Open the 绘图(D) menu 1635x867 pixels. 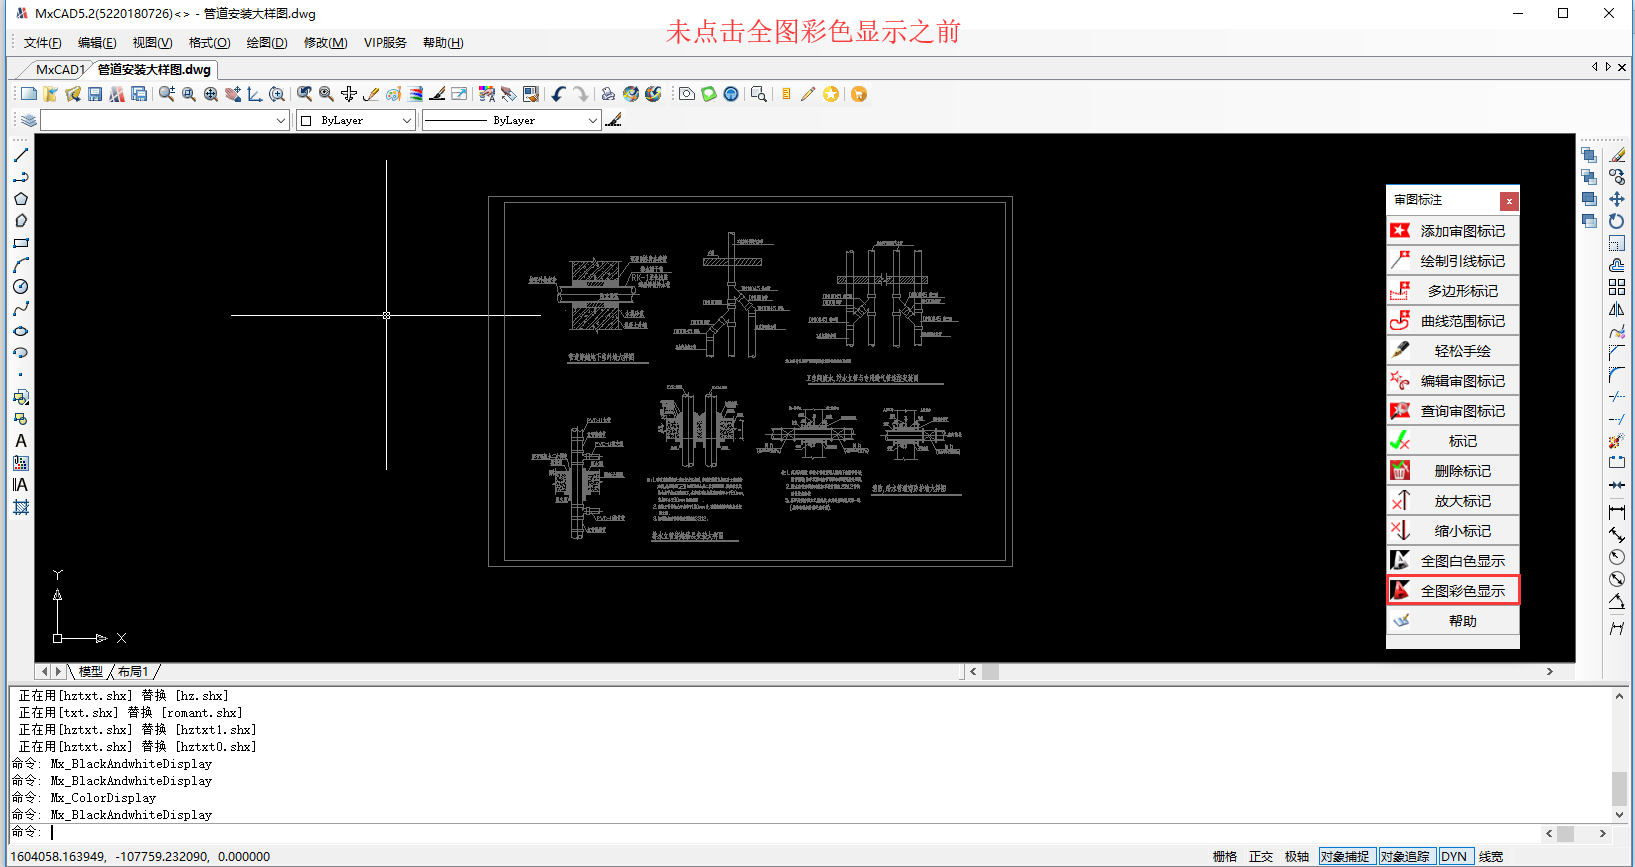[267, 43]
